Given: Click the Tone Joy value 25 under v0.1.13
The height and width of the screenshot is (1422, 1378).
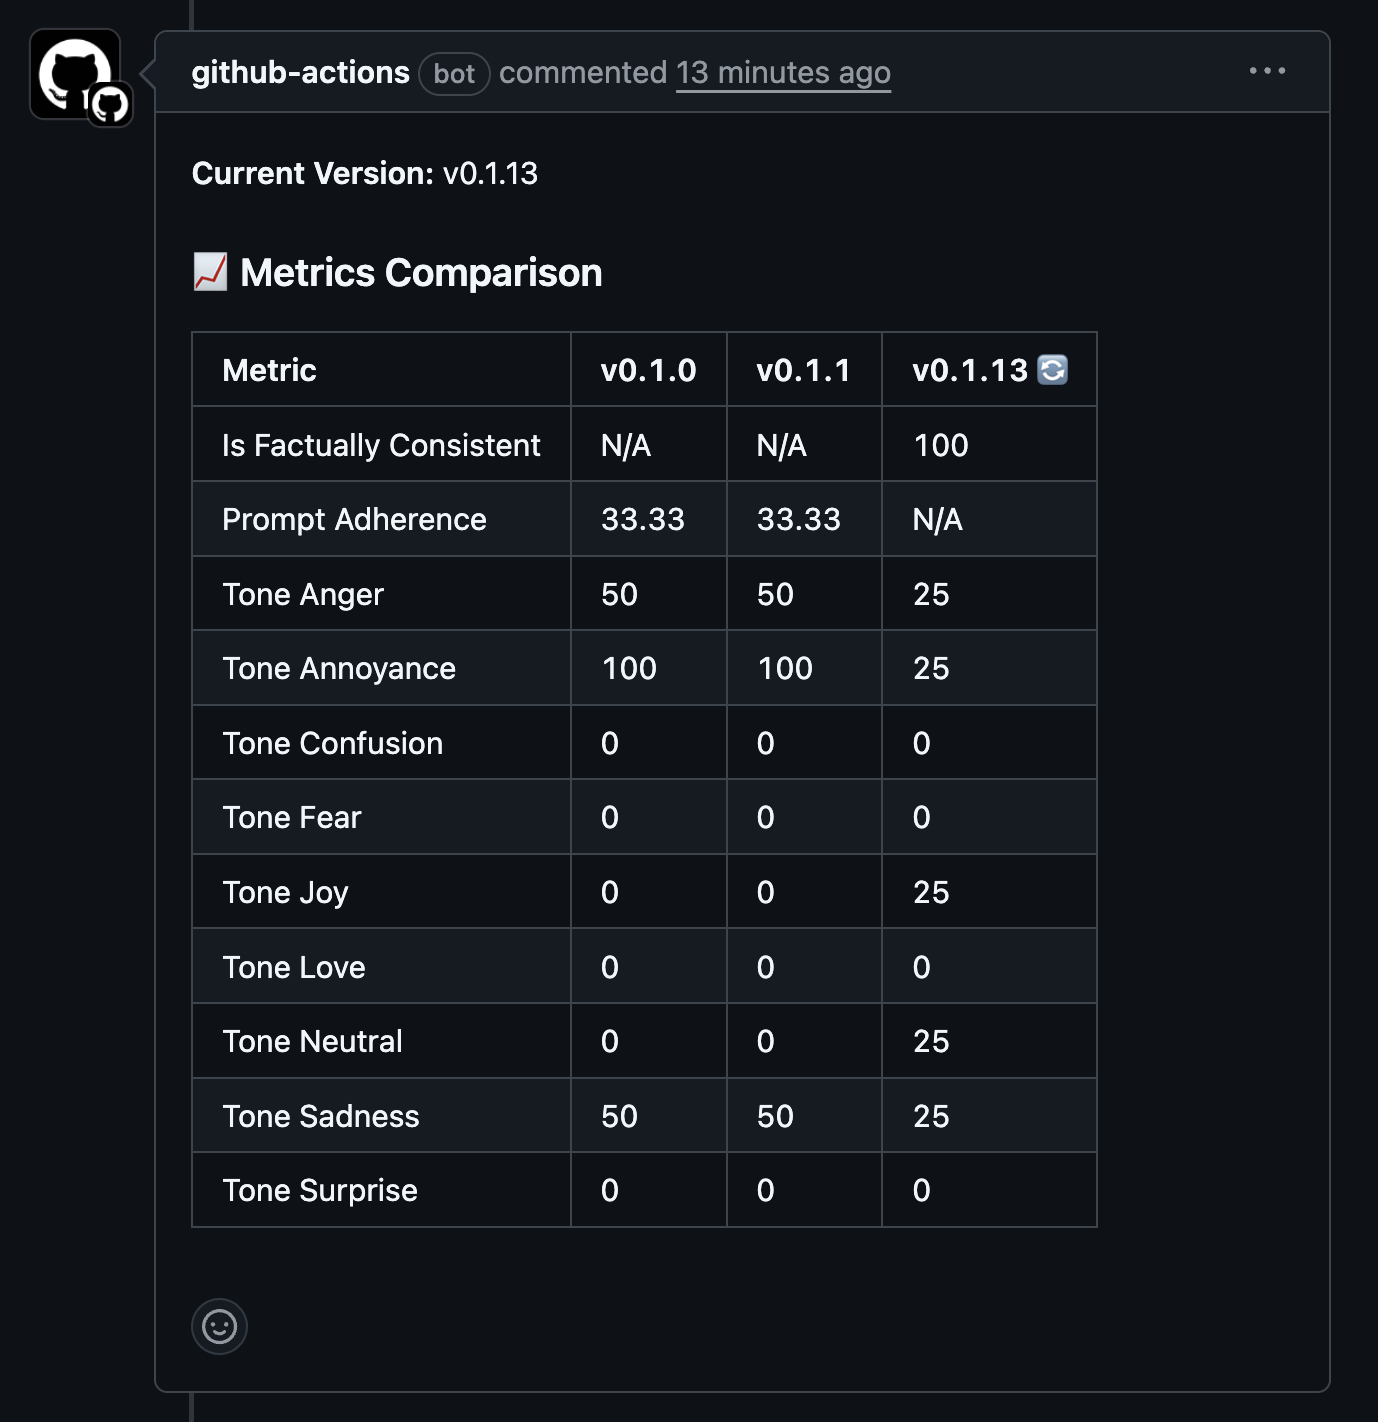Looking at the screenshot, I should coord(933,892).
